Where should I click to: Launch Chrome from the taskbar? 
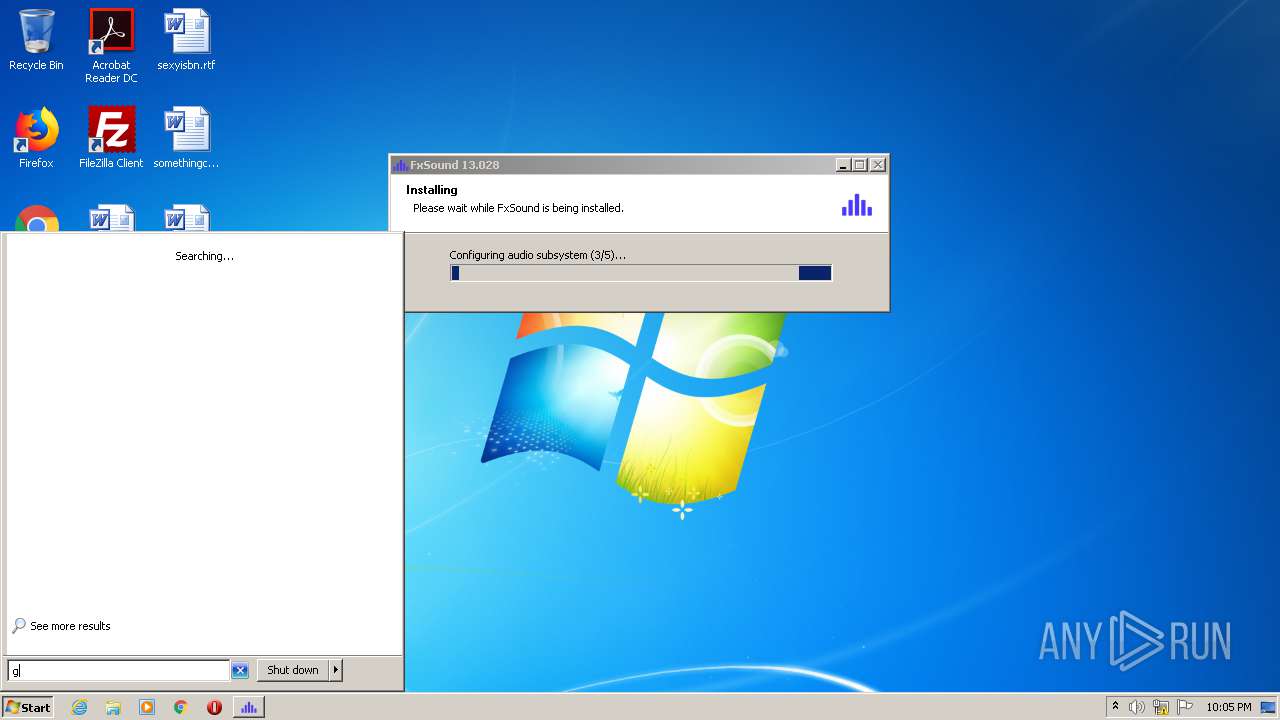[x=181, y=707]
